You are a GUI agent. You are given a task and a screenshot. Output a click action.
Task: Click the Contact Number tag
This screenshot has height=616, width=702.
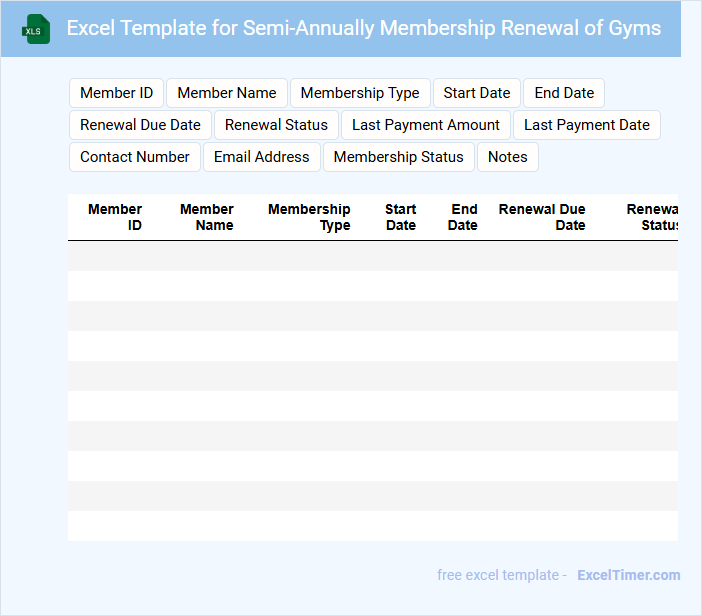coord(135,157)
